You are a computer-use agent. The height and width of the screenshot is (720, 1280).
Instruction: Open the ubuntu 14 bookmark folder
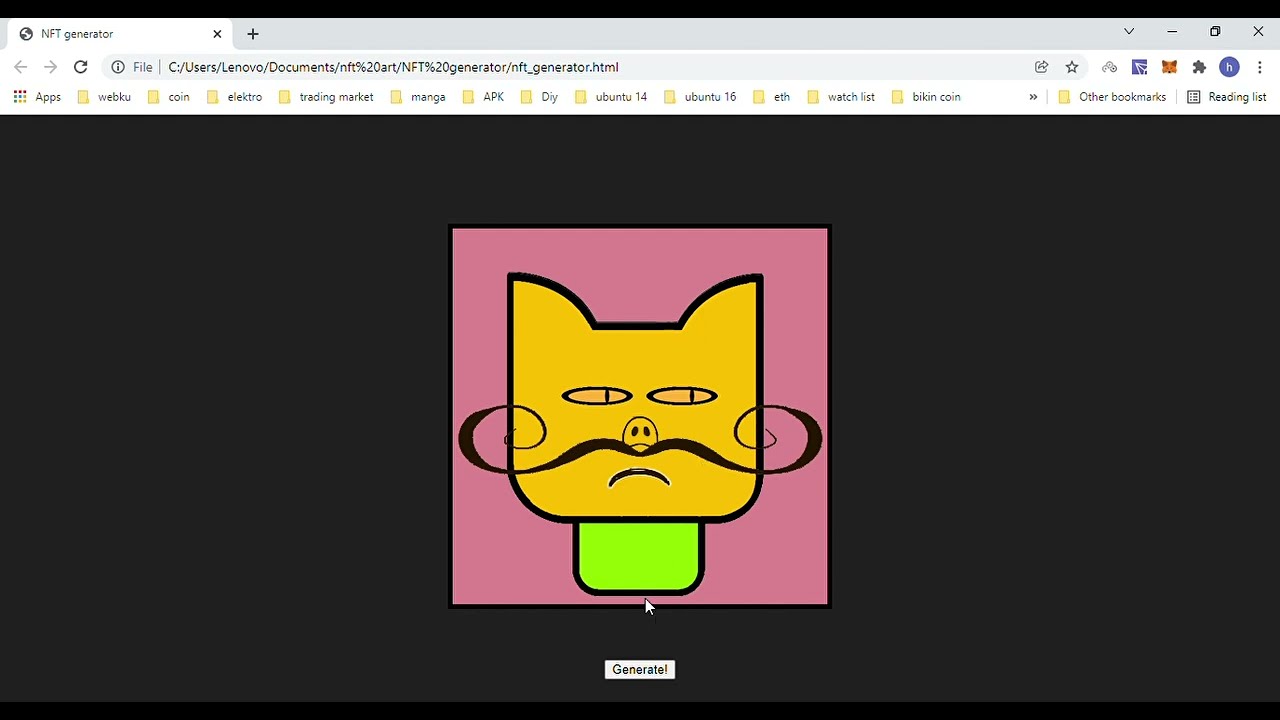pyautogui.click(x=611, y=97)
